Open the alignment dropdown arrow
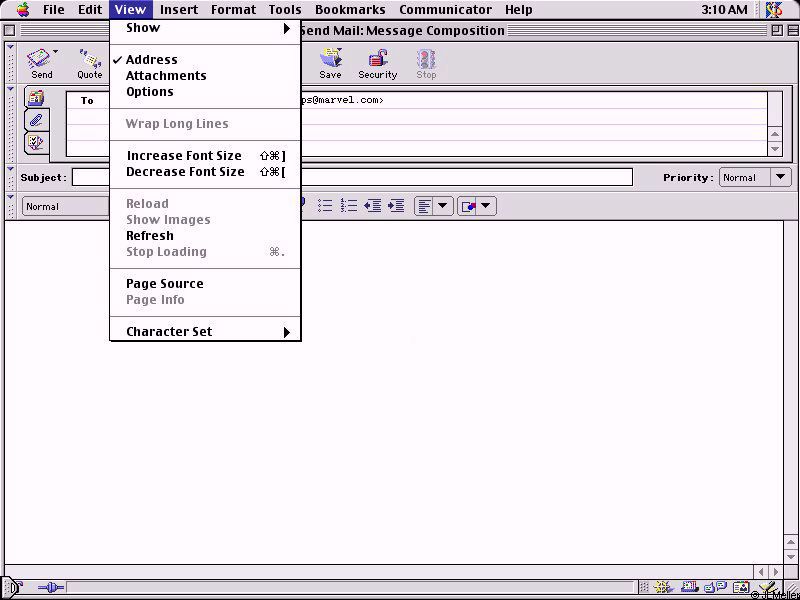 point(442,206)
